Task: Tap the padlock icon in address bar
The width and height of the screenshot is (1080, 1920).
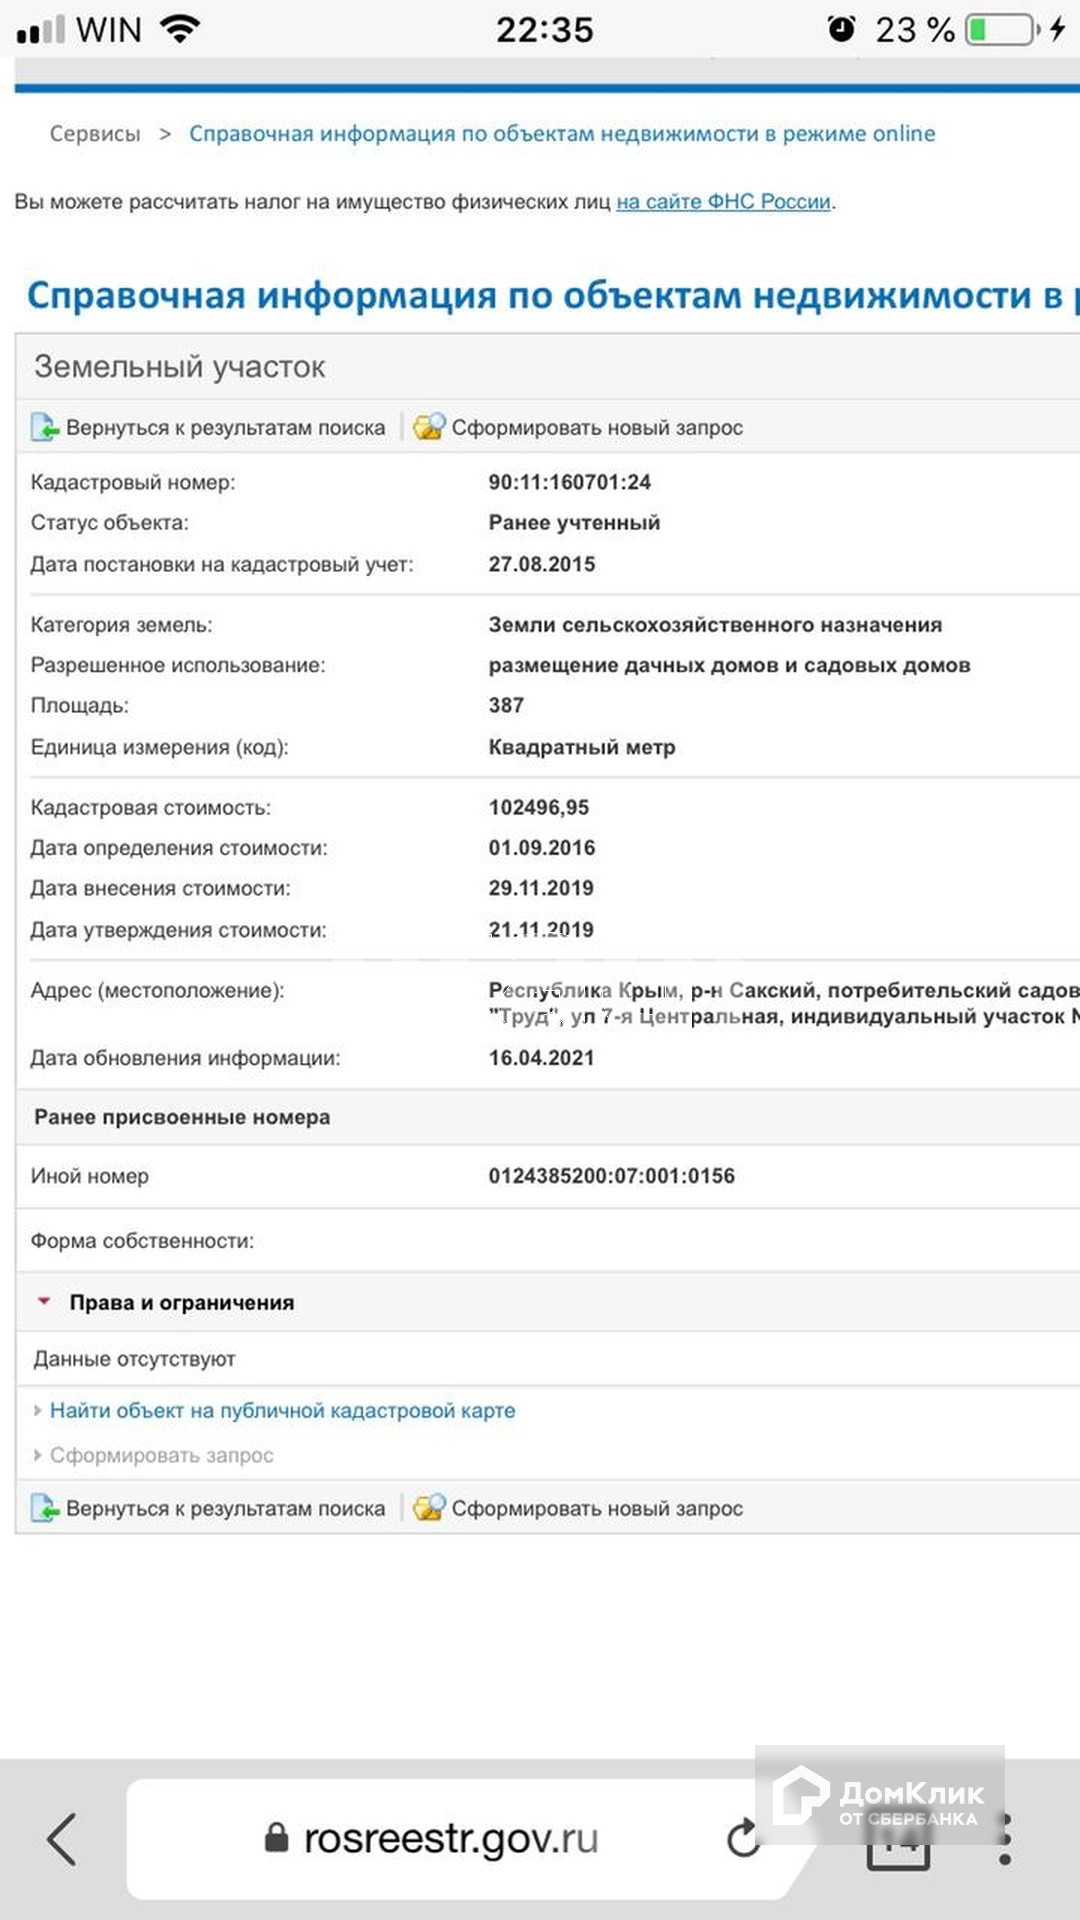Action: tap(276, 1837)
